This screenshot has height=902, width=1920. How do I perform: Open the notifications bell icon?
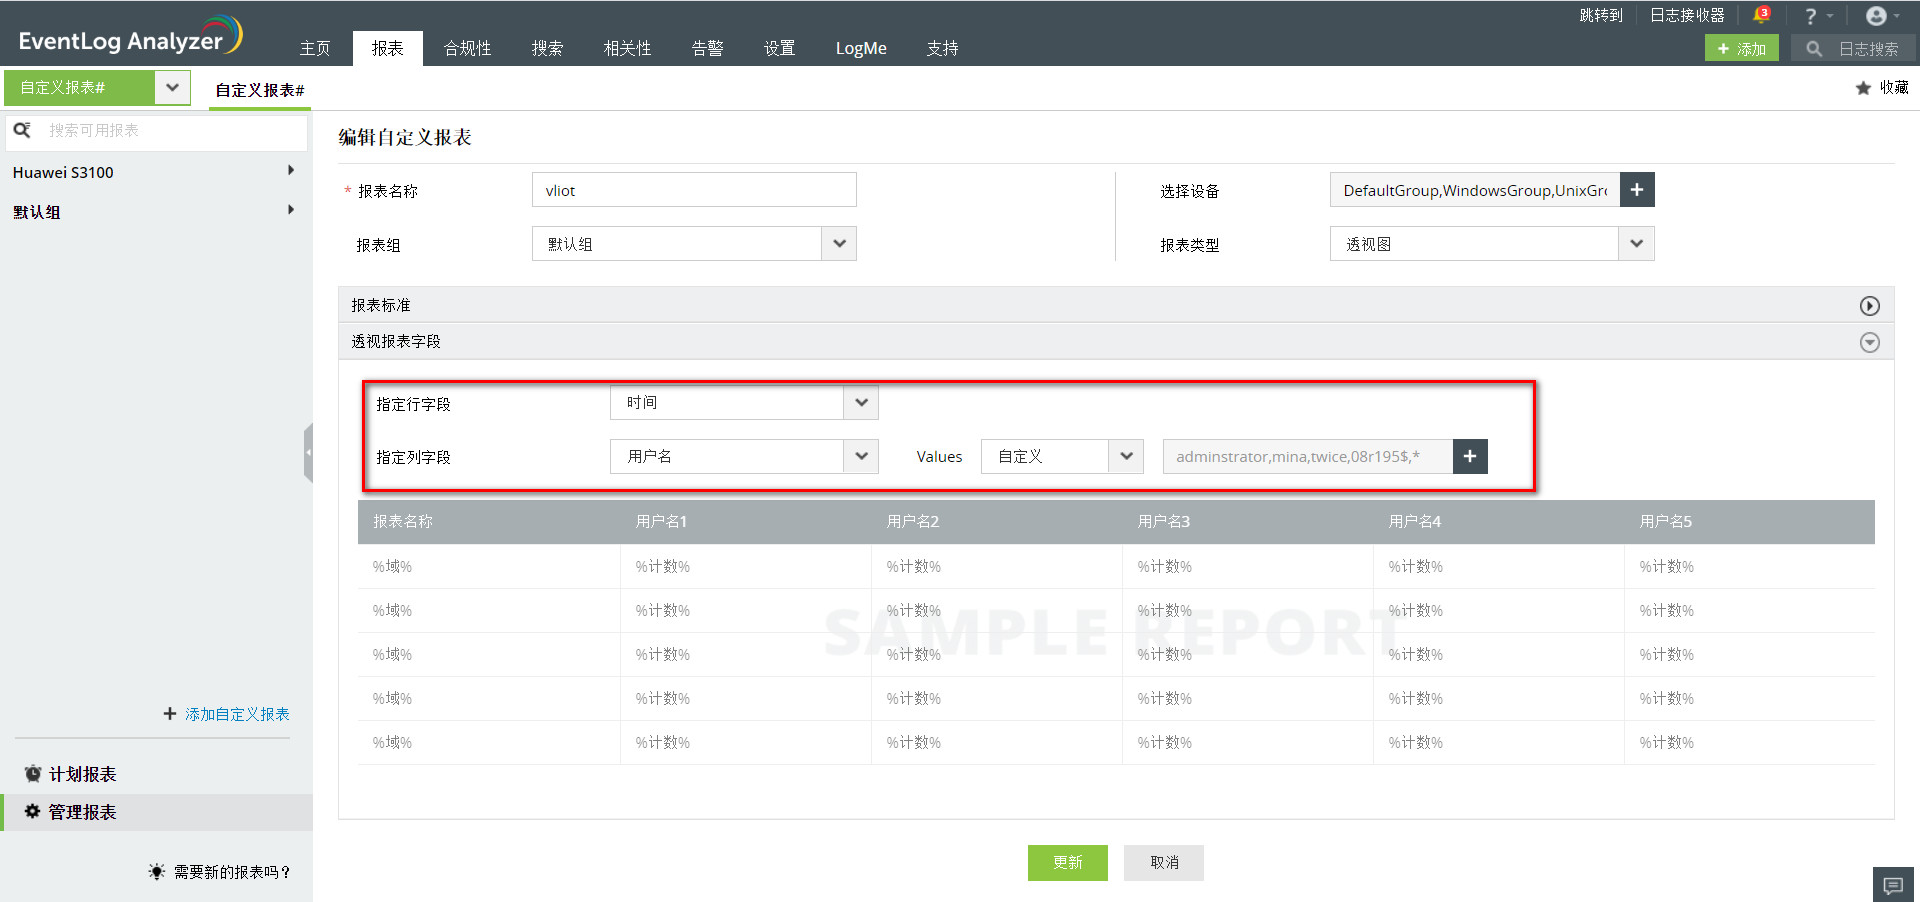[1762, 16]
